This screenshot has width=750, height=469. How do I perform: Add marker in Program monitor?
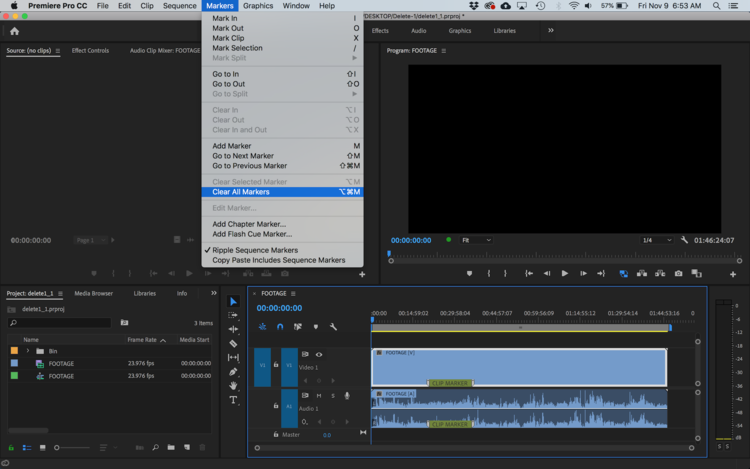tap(469, 273)
